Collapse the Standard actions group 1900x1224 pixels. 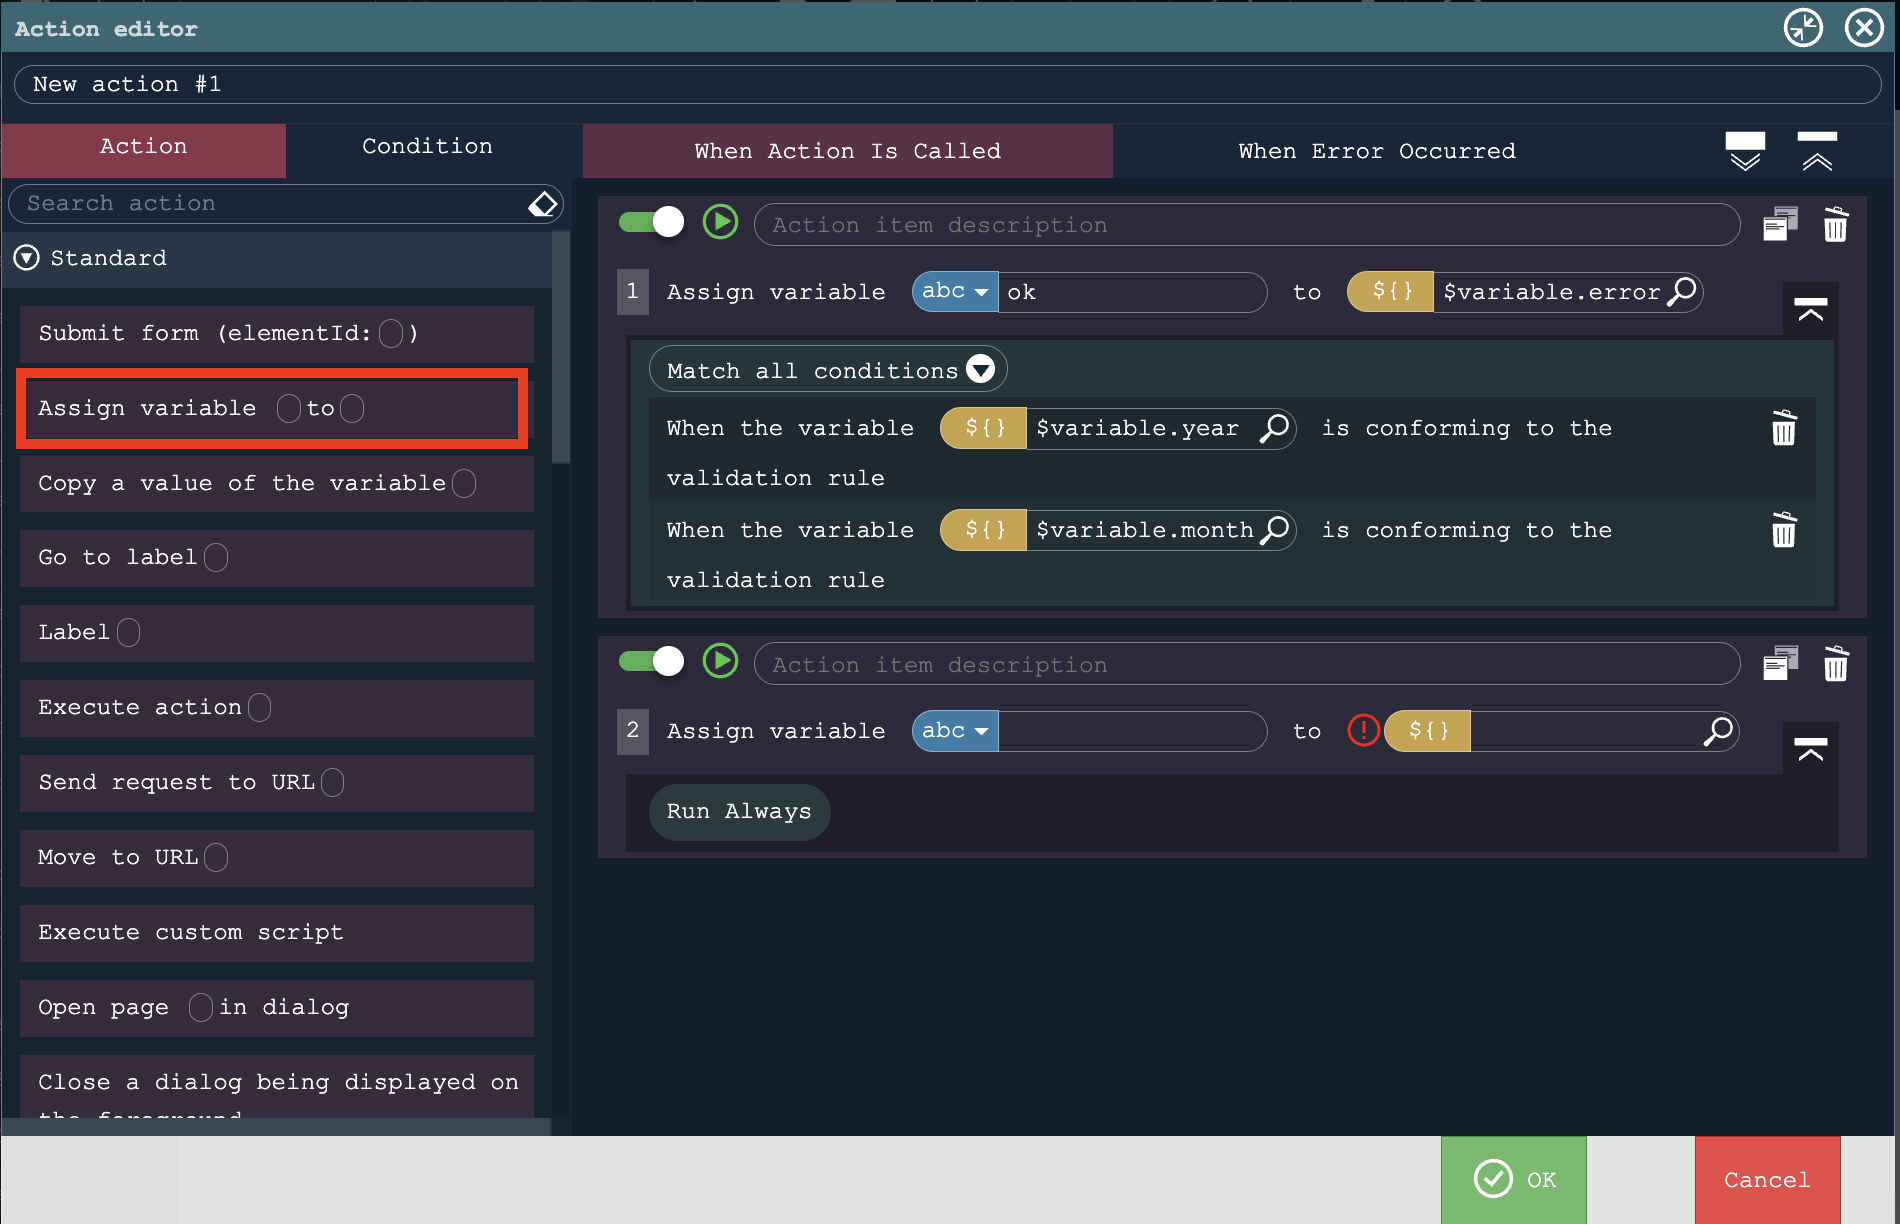(x=27, y=258)
